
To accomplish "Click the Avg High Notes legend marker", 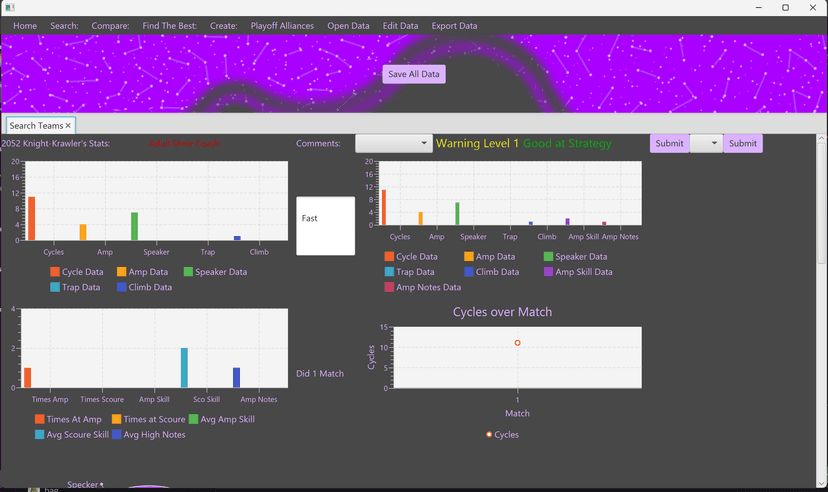I will pyautogui.click(x=116, y=434).
